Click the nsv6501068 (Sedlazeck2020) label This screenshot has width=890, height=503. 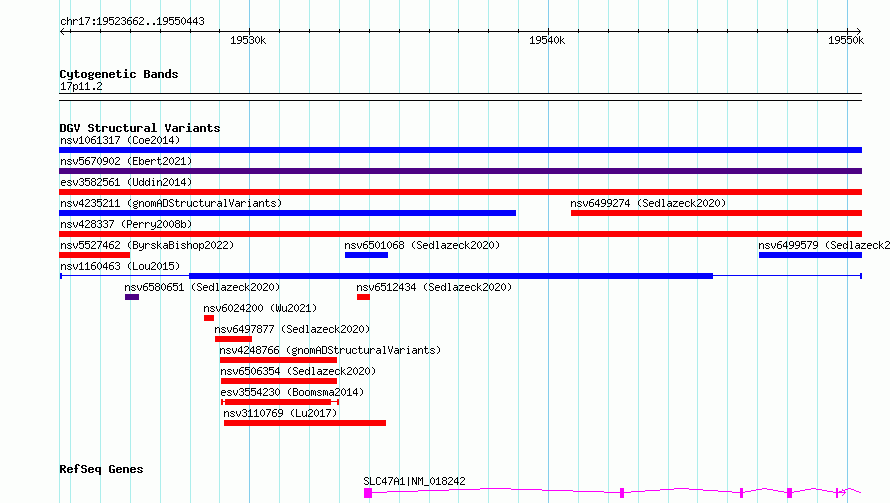tap(422, 245)
